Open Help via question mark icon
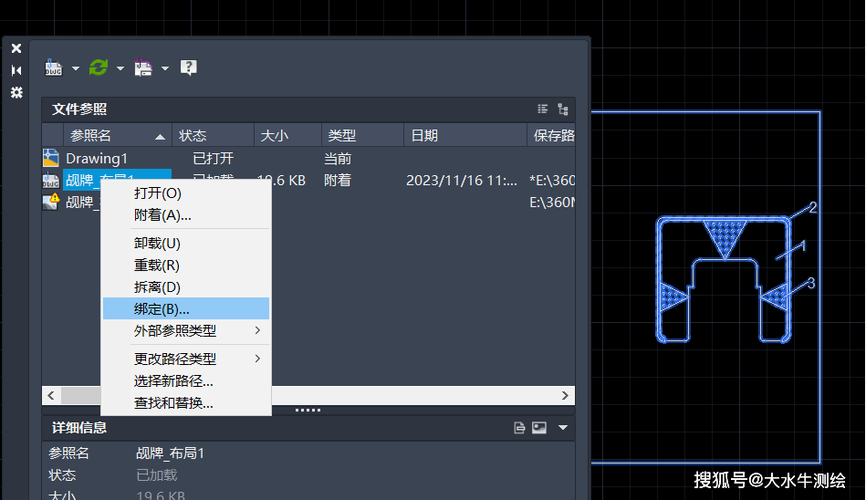Screen dimensions: 866x500 click(188, 68)
